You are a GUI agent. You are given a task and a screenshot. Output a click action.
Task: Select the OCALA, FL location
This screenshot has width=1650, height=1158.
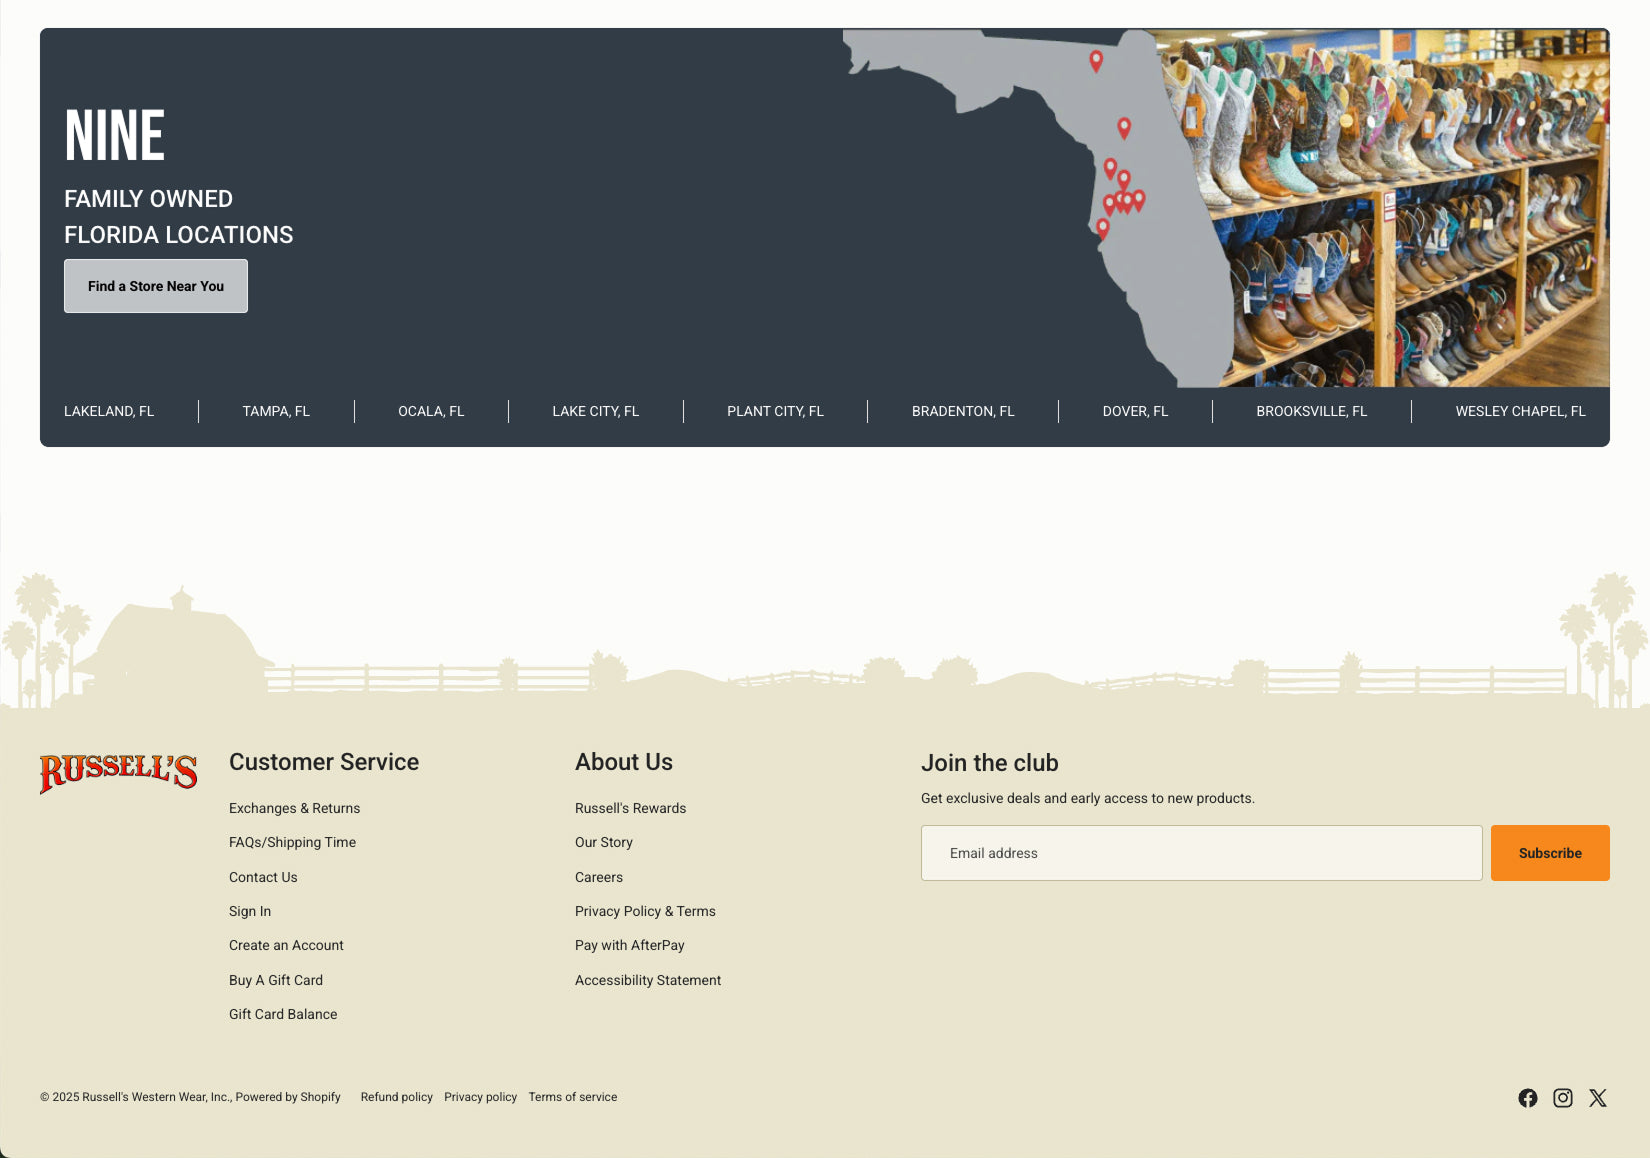[431, 411]
